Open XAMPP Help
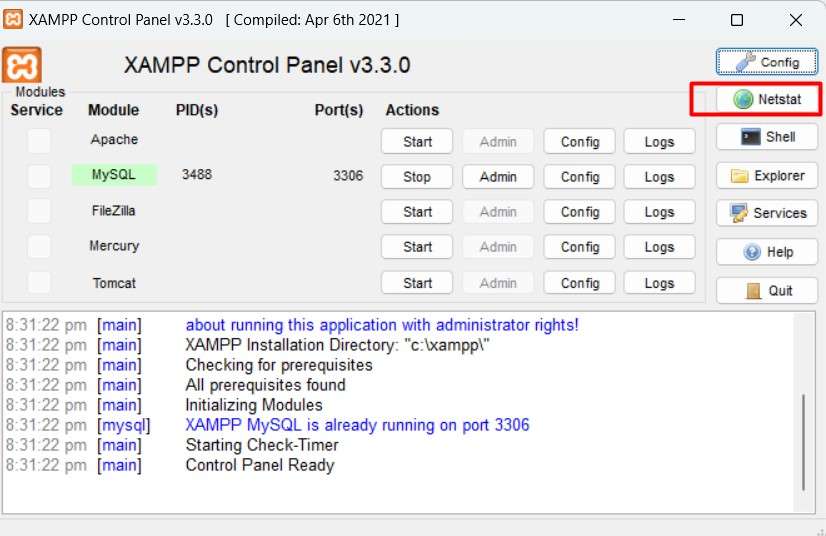826x536 pixels. pos(766,252)
